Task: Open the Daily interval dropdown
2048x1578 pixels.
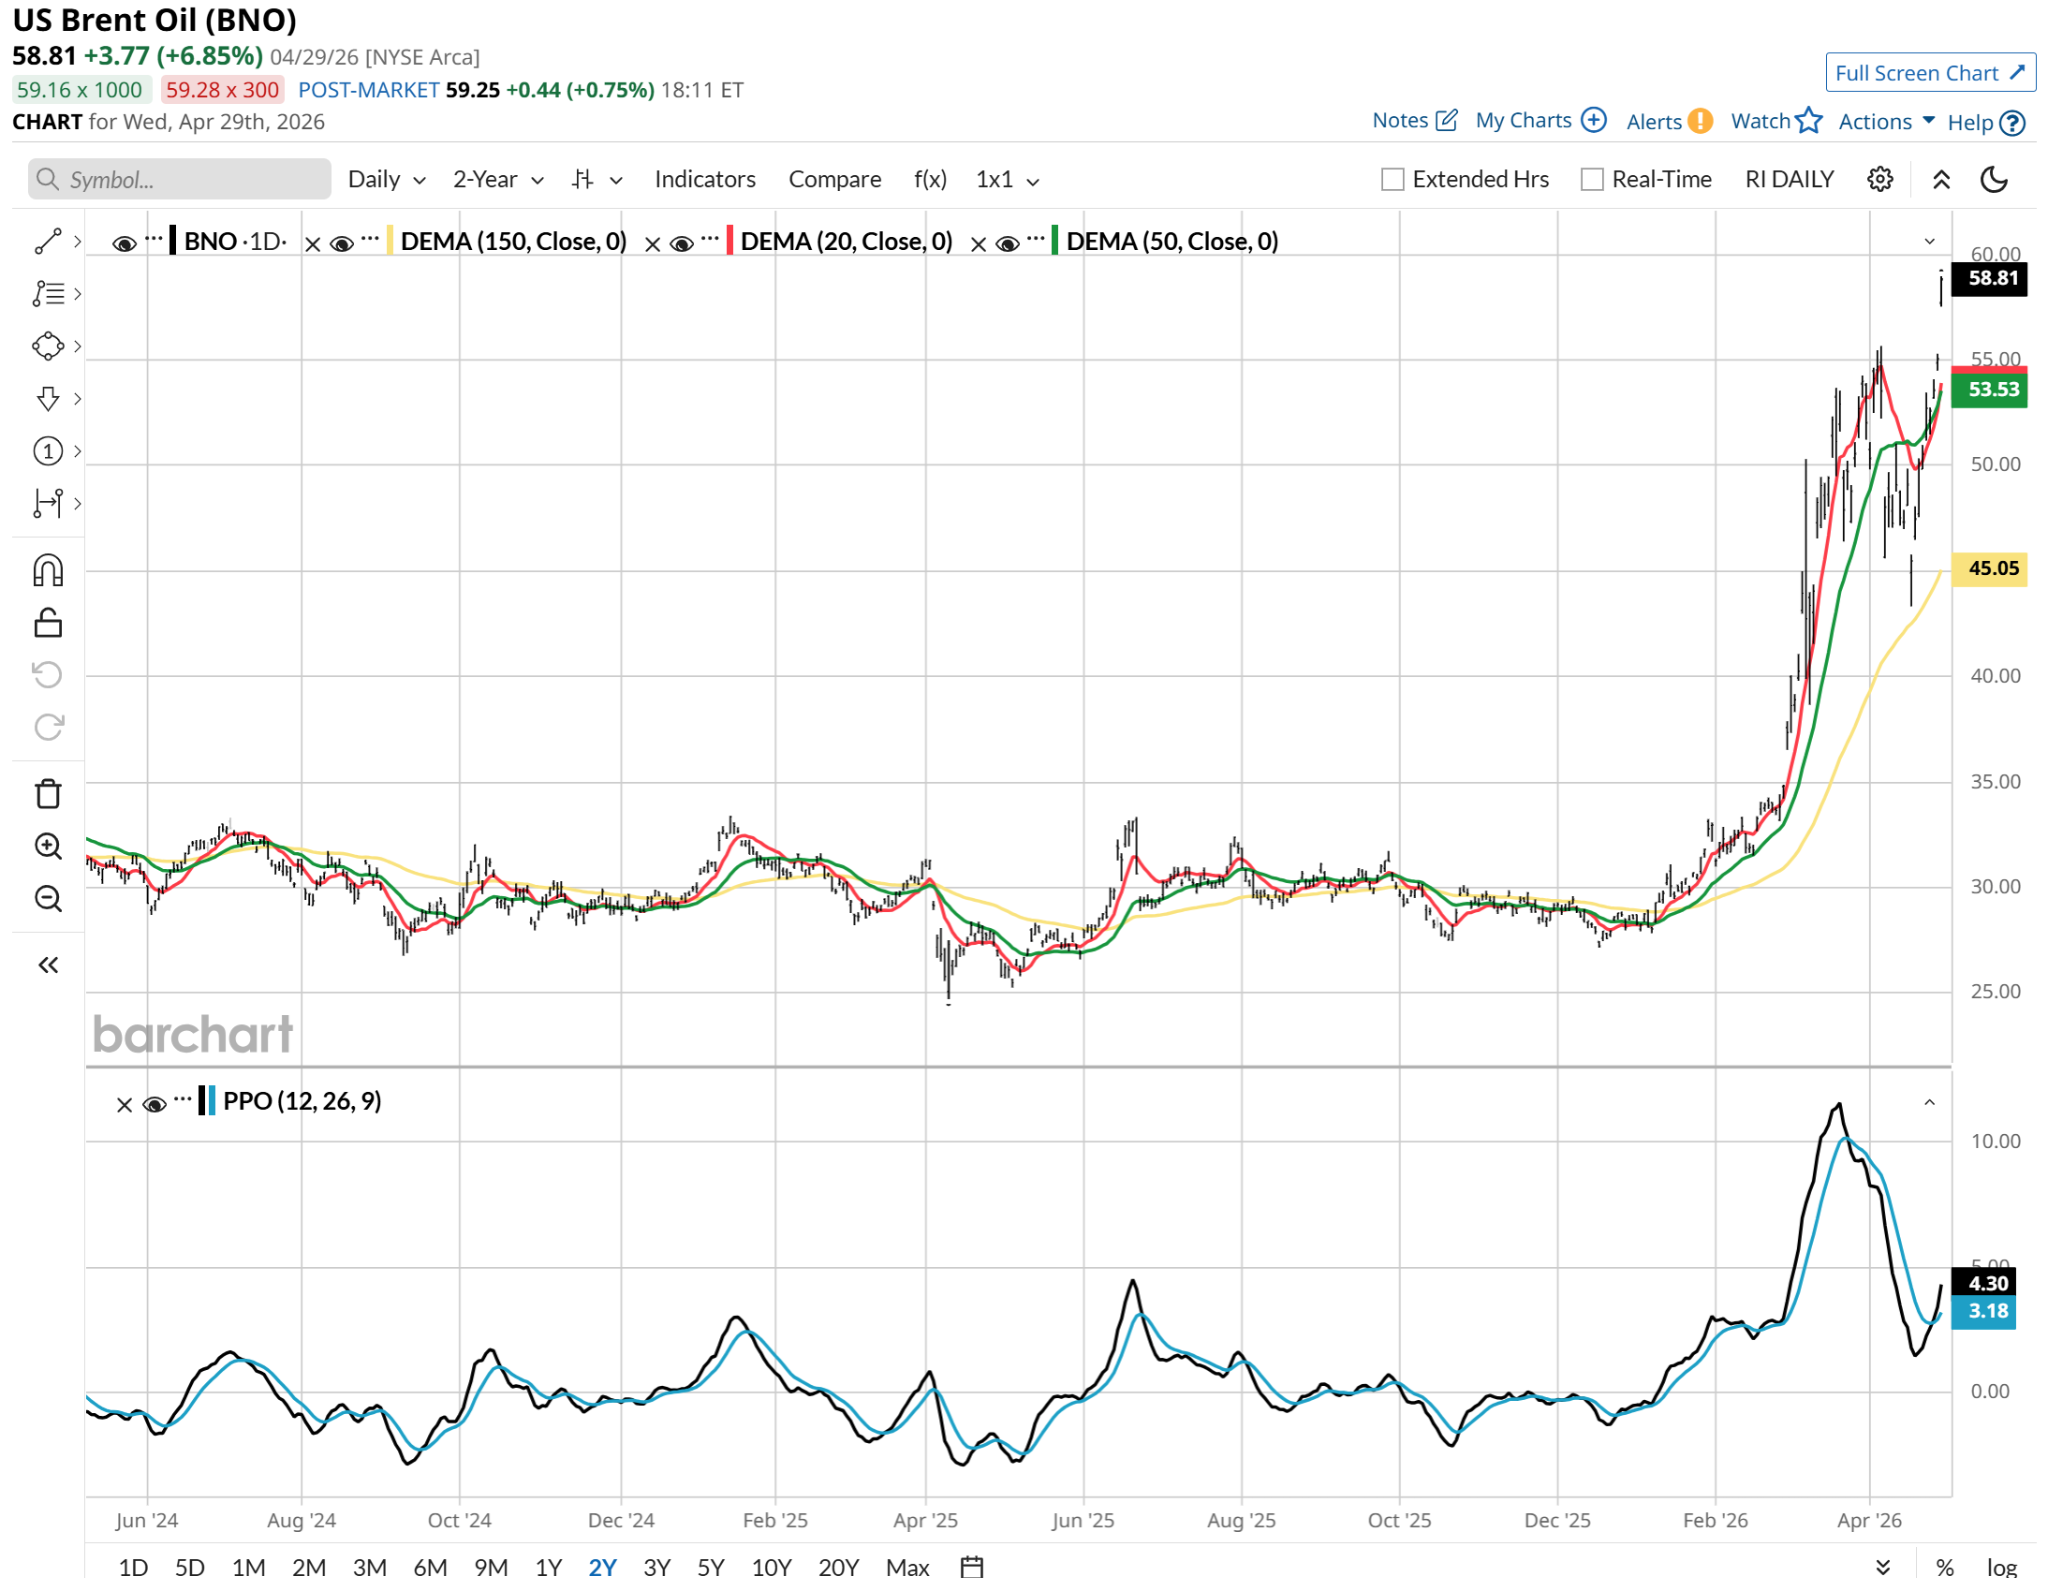Action: tap(386, 180)
